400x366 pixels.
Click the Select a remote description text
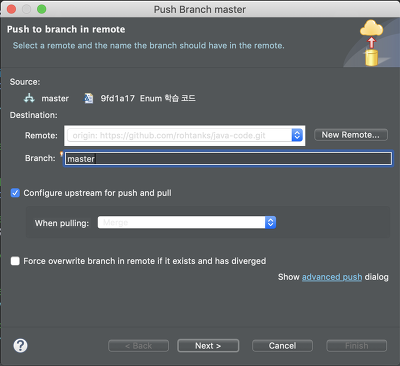(149, 46)
